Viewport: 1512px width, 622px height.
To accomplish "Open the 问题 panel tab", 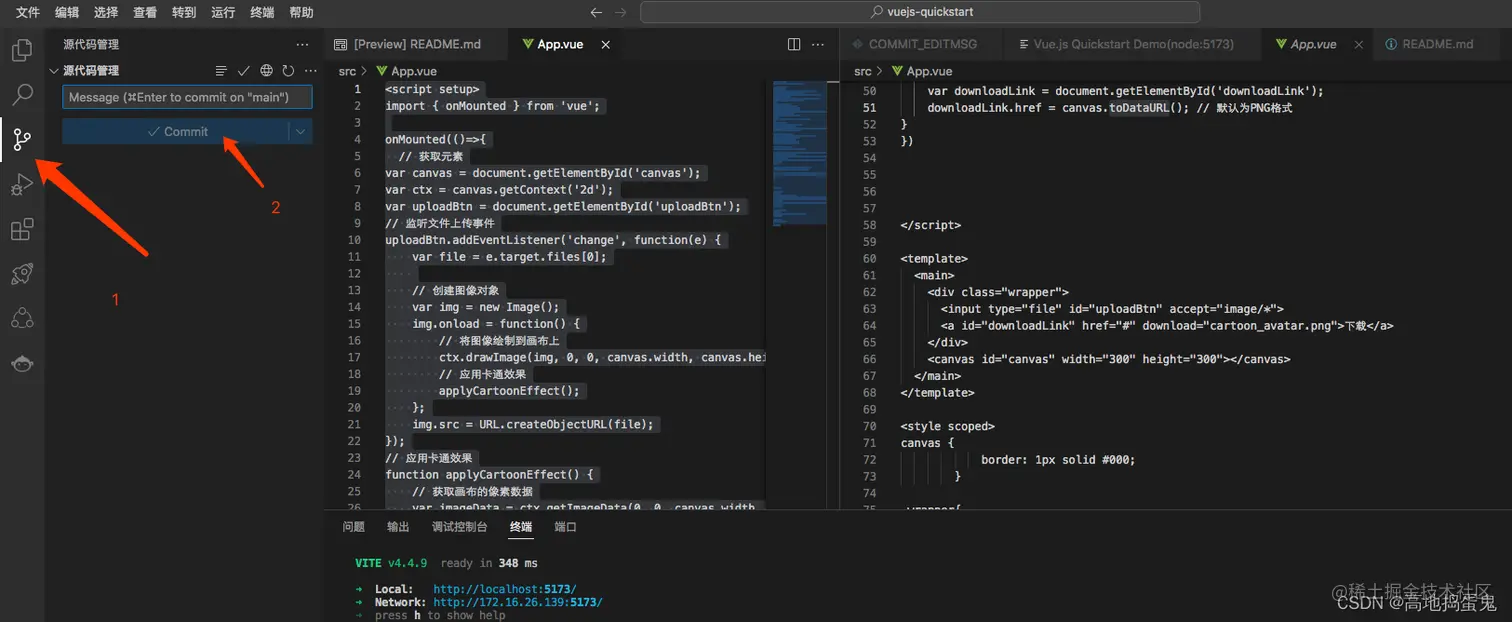I will [x=354, y=527].
